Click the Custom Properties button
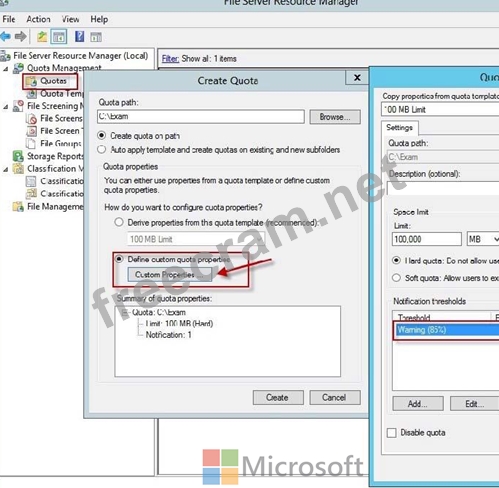499x488 pixels. pyautogui.click(x=169, y=275)
